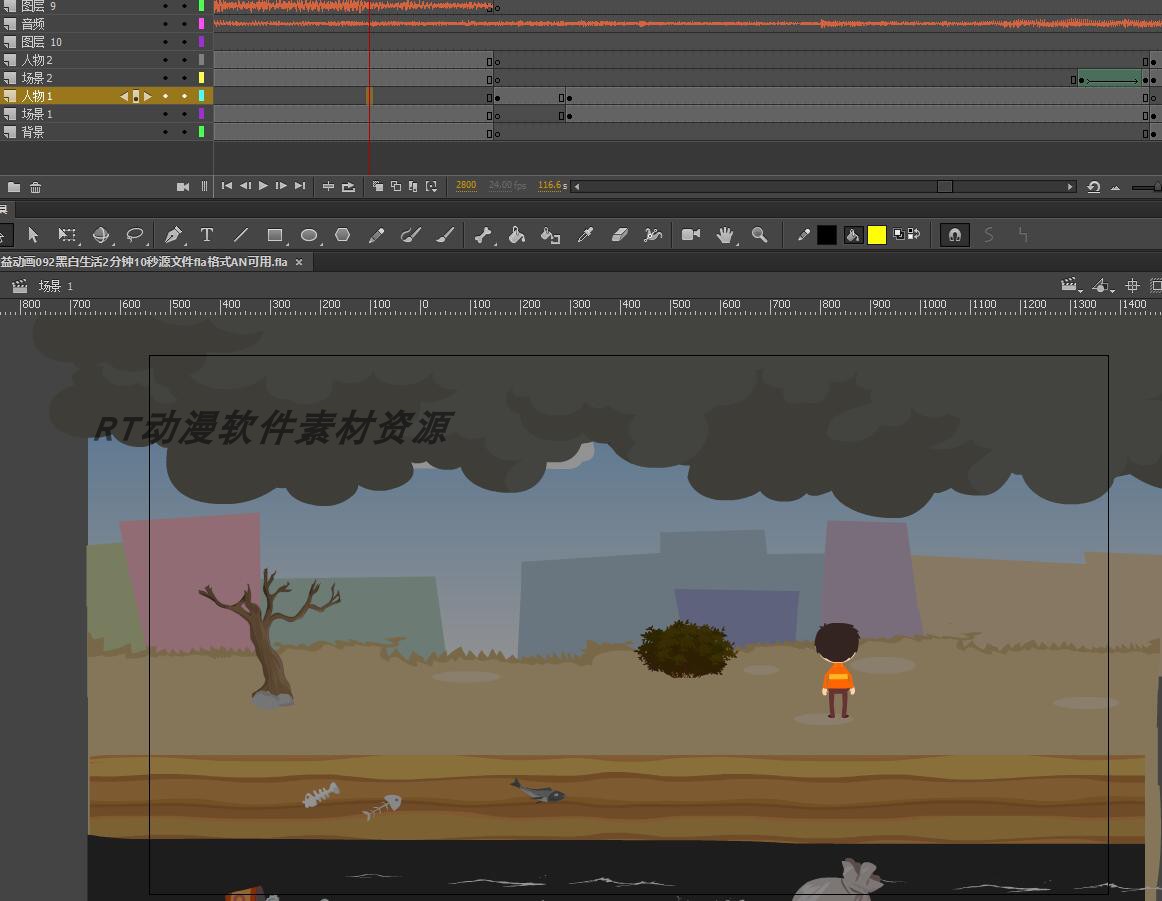Select the Text tool
The image size is (1162, 901).
coord(207,235)
